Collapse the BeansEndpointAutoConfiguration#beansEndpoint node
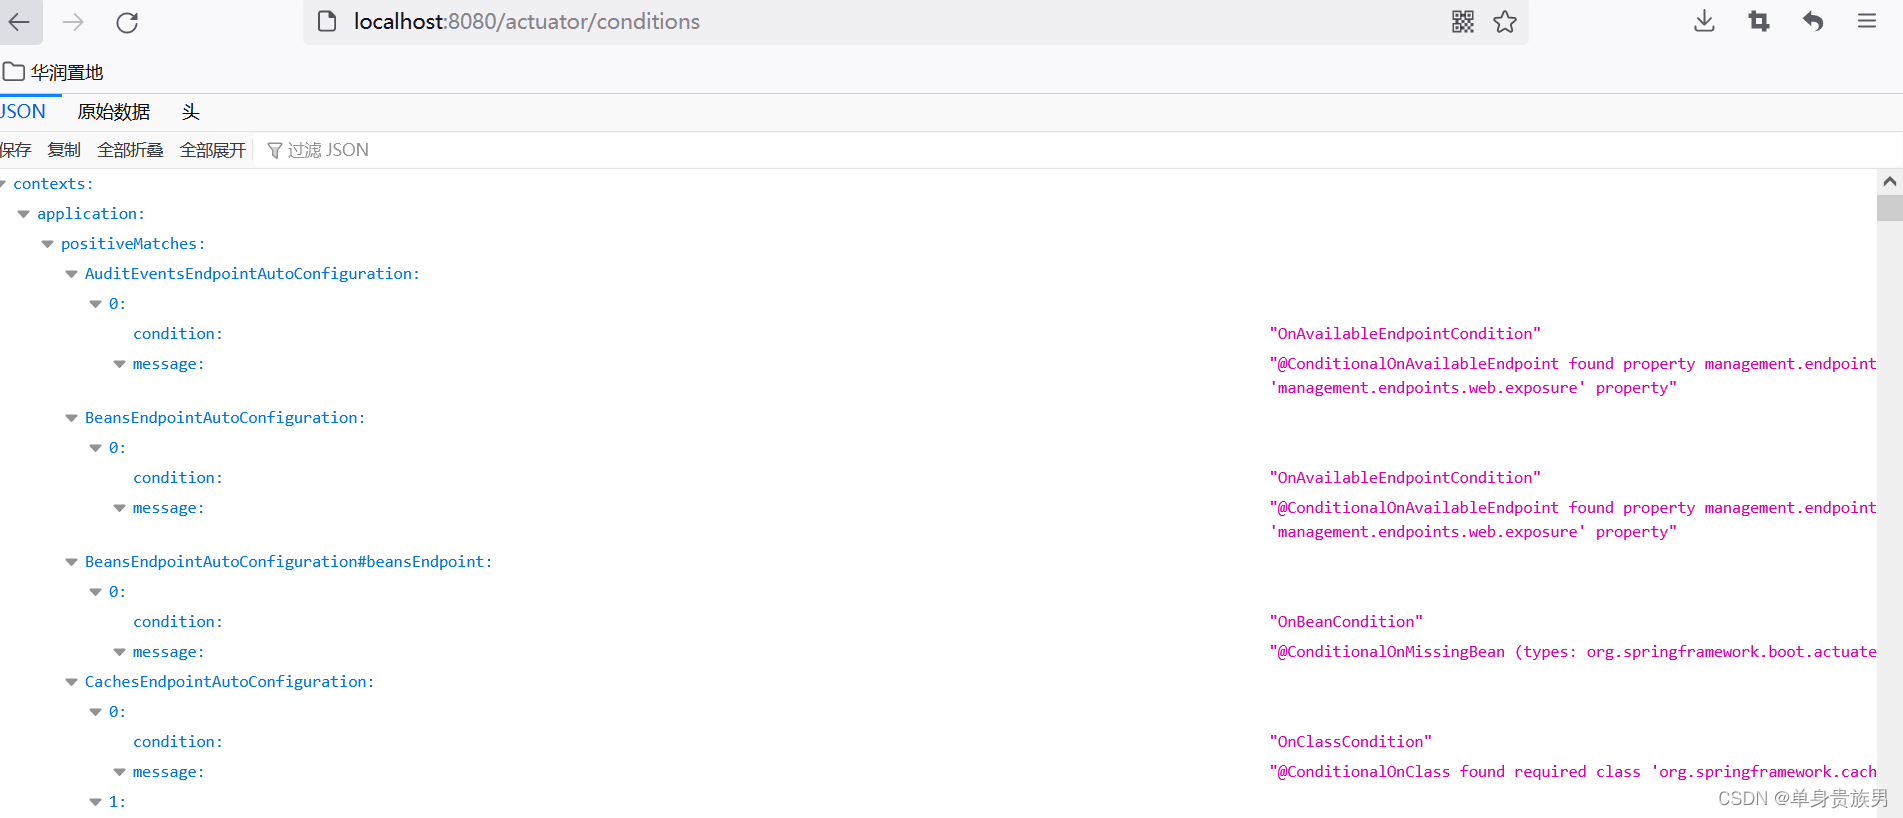This screenshot has width=1903, height=818. pyautogui.click(x=71, y=562)
